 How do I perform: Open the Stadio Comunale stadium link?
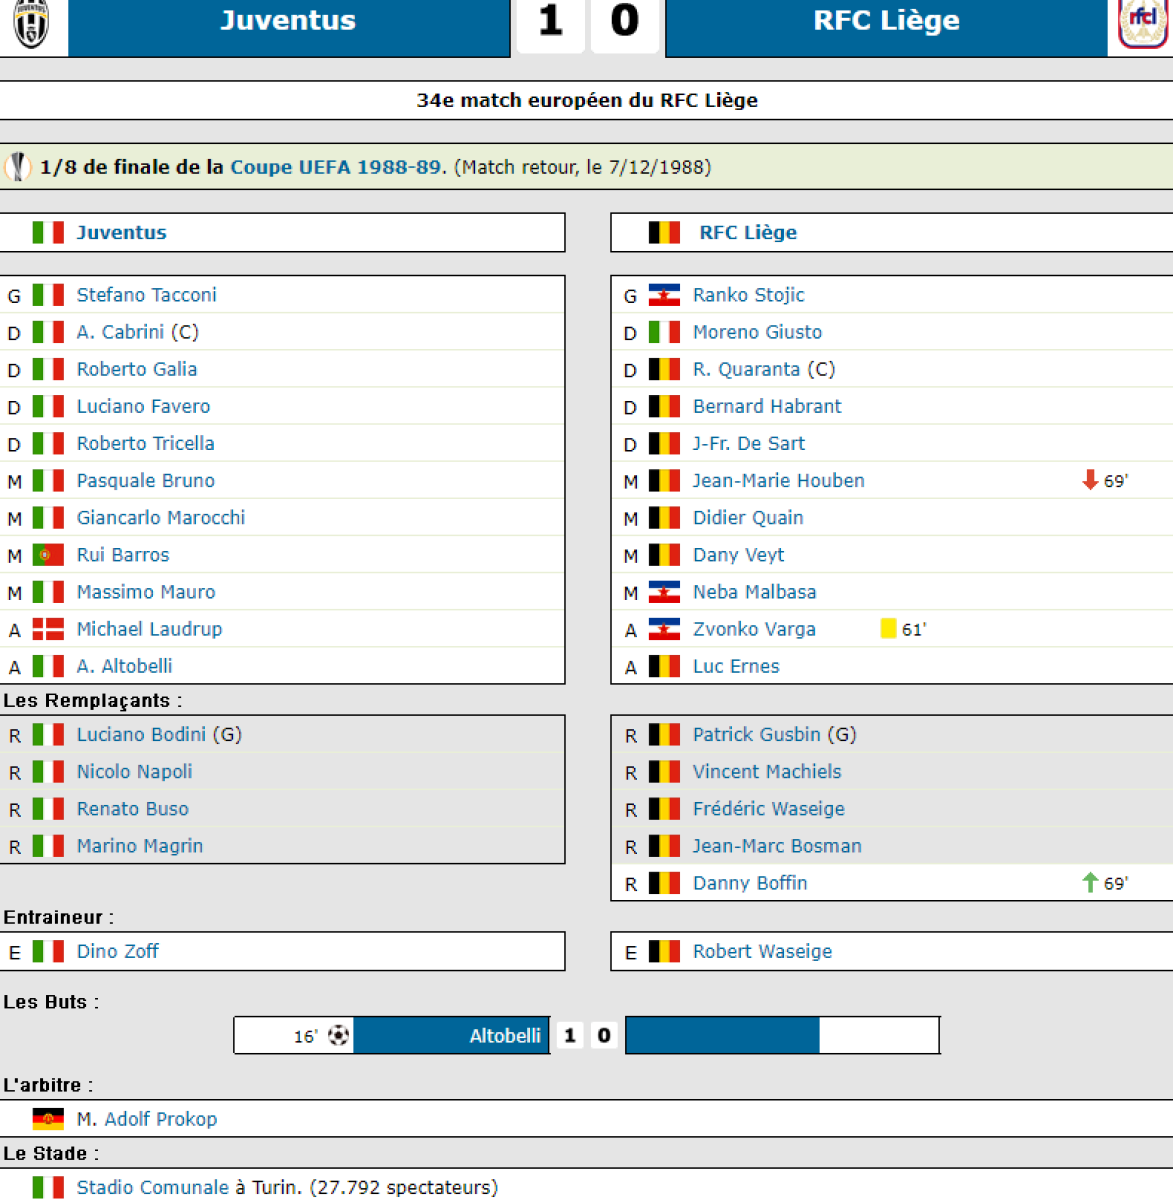[153, 1187]
